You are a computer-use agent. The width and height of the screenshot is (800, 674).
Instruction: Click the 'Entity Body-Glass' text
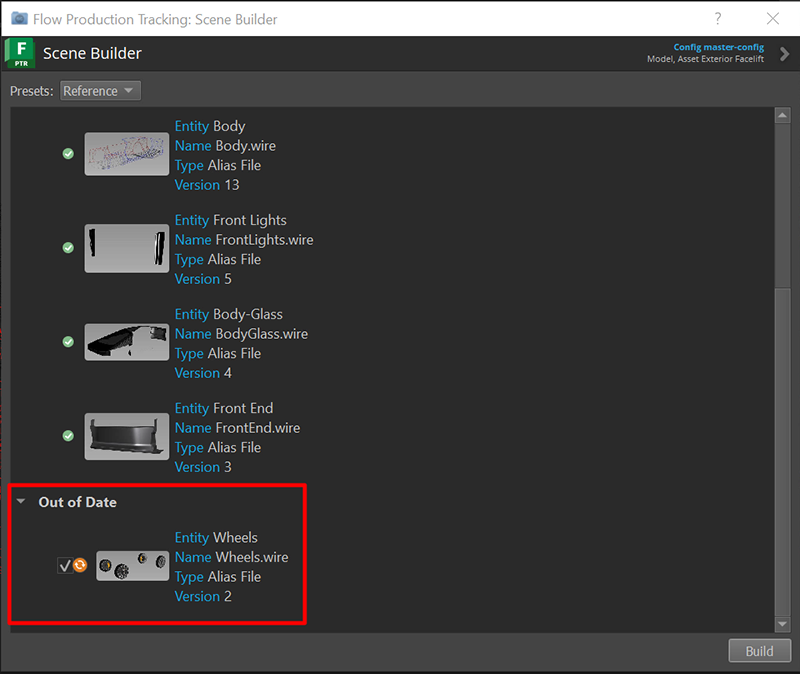coord(229,314)
